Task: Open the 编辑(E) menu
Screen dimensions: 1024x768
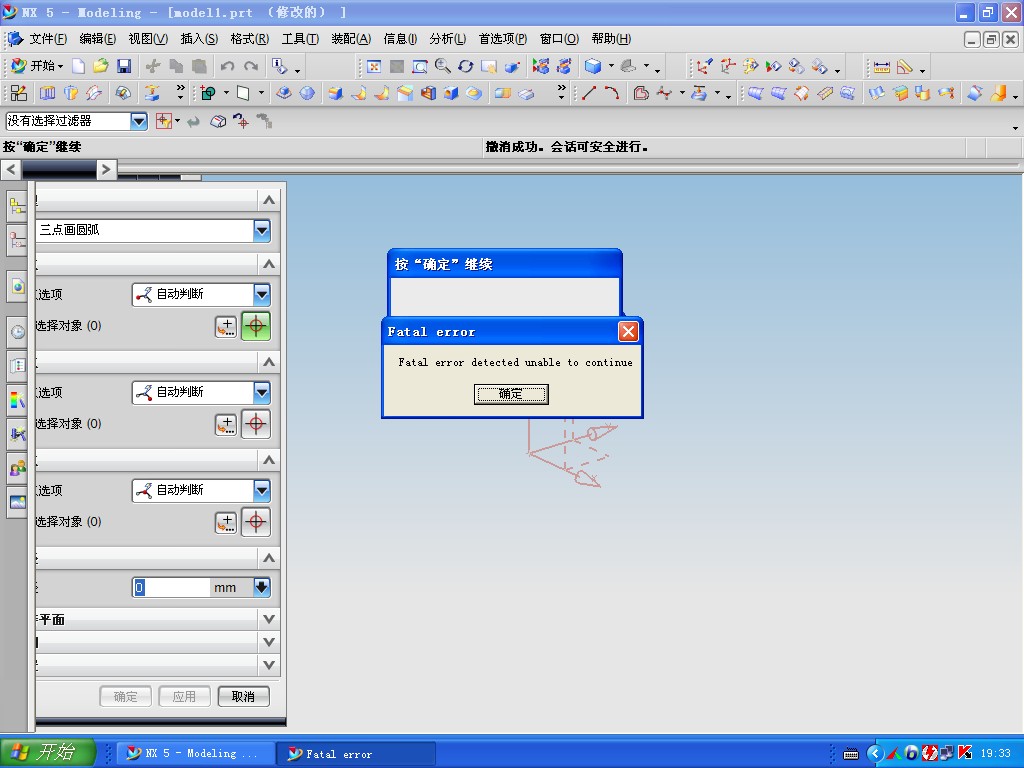Action: (x=97, y=39)
